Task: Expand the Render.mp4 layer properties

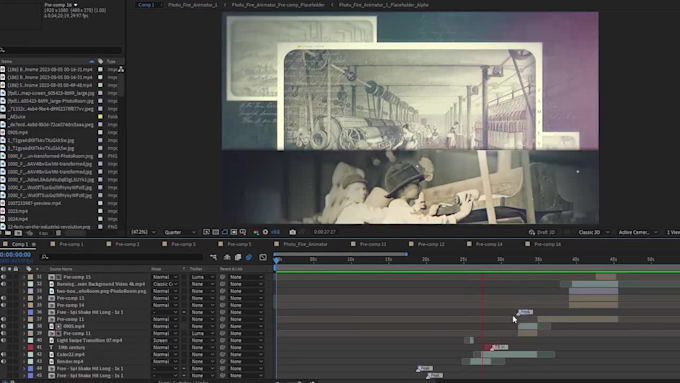Action: [x=24, y=361]
